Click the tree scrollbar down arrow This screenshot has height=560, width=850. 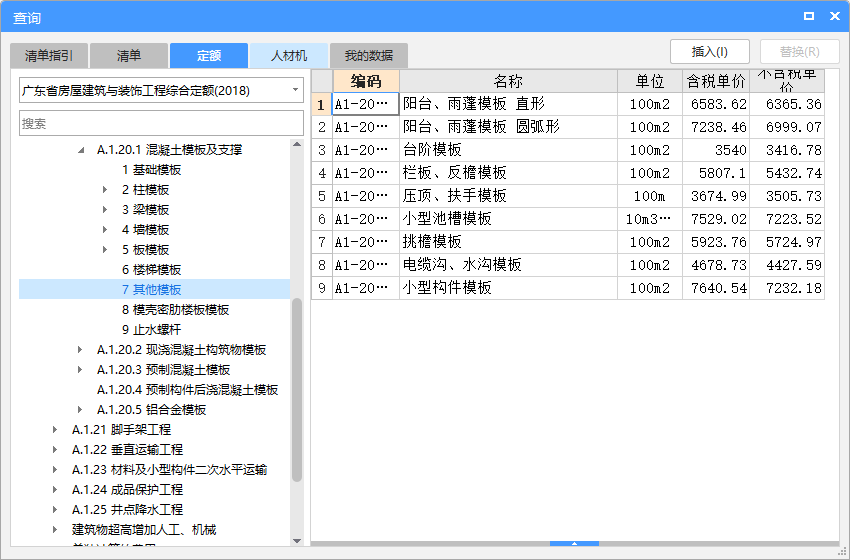coord(297,541)
